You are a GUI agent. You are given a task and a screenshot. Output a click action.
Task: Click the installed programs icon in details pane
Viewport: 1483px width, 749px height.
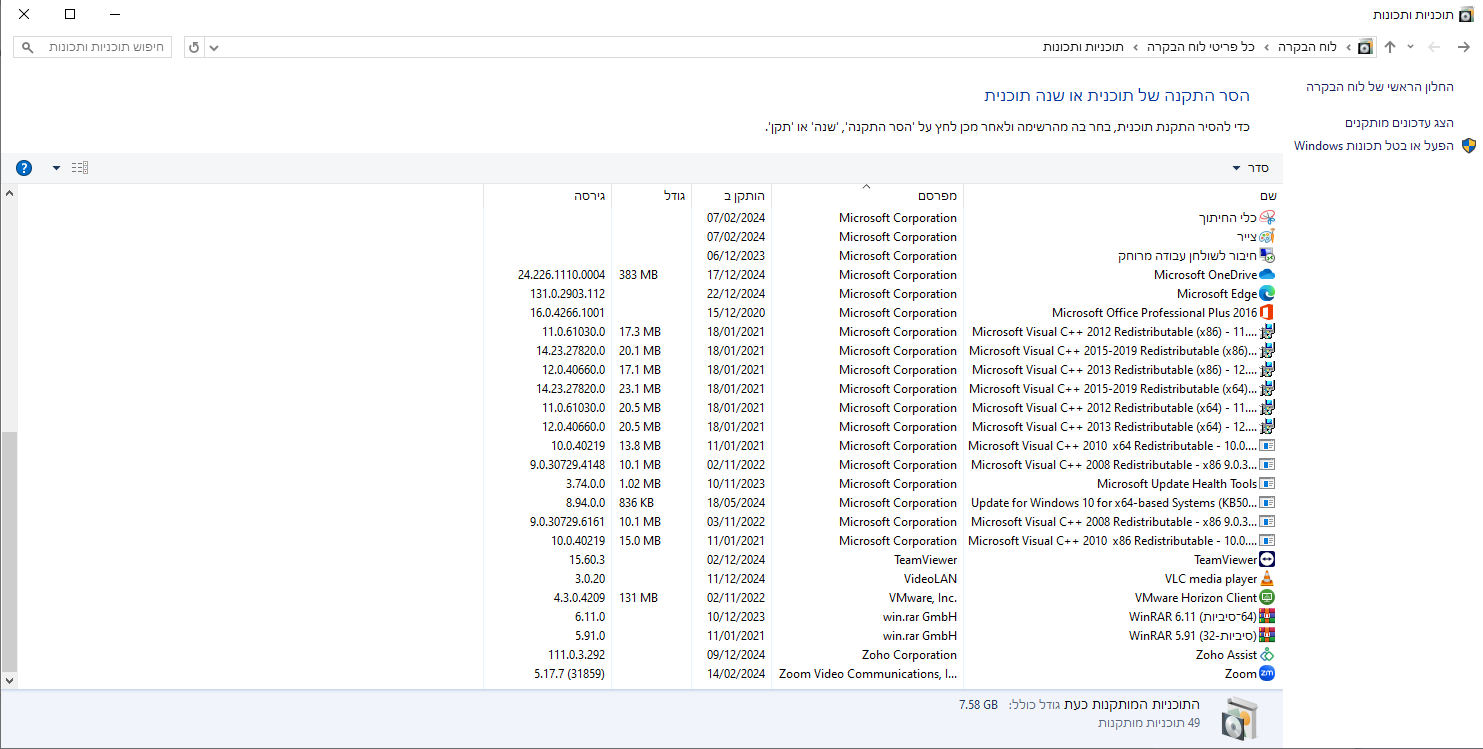(x=1239, y=719)
